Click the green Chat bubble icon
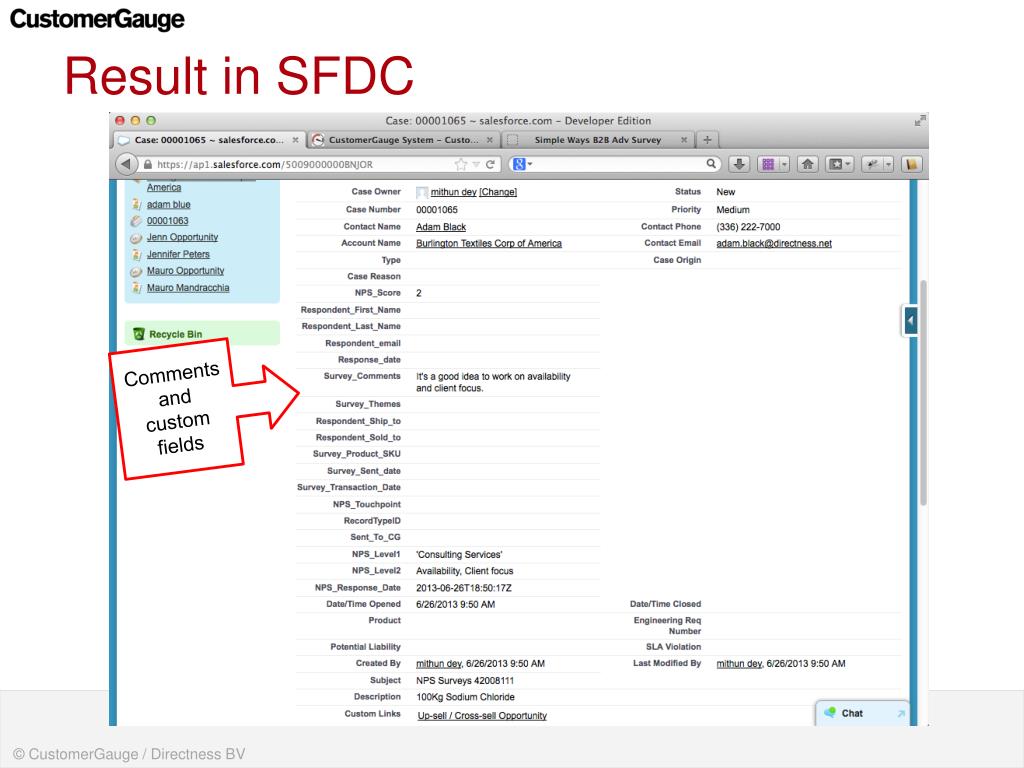The height and width of the screenshot is (768, 1024). point(830,712)
